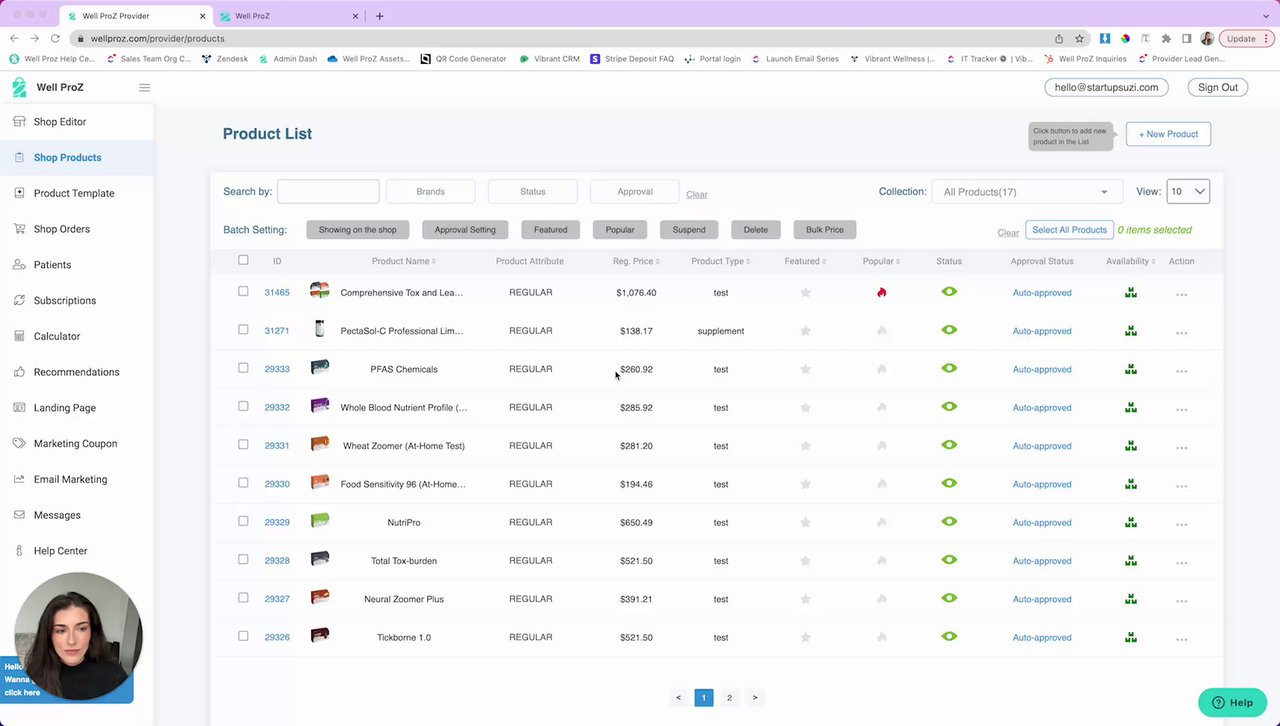Open action dots for Wheat Zoomer row

tap(1181, 447)
